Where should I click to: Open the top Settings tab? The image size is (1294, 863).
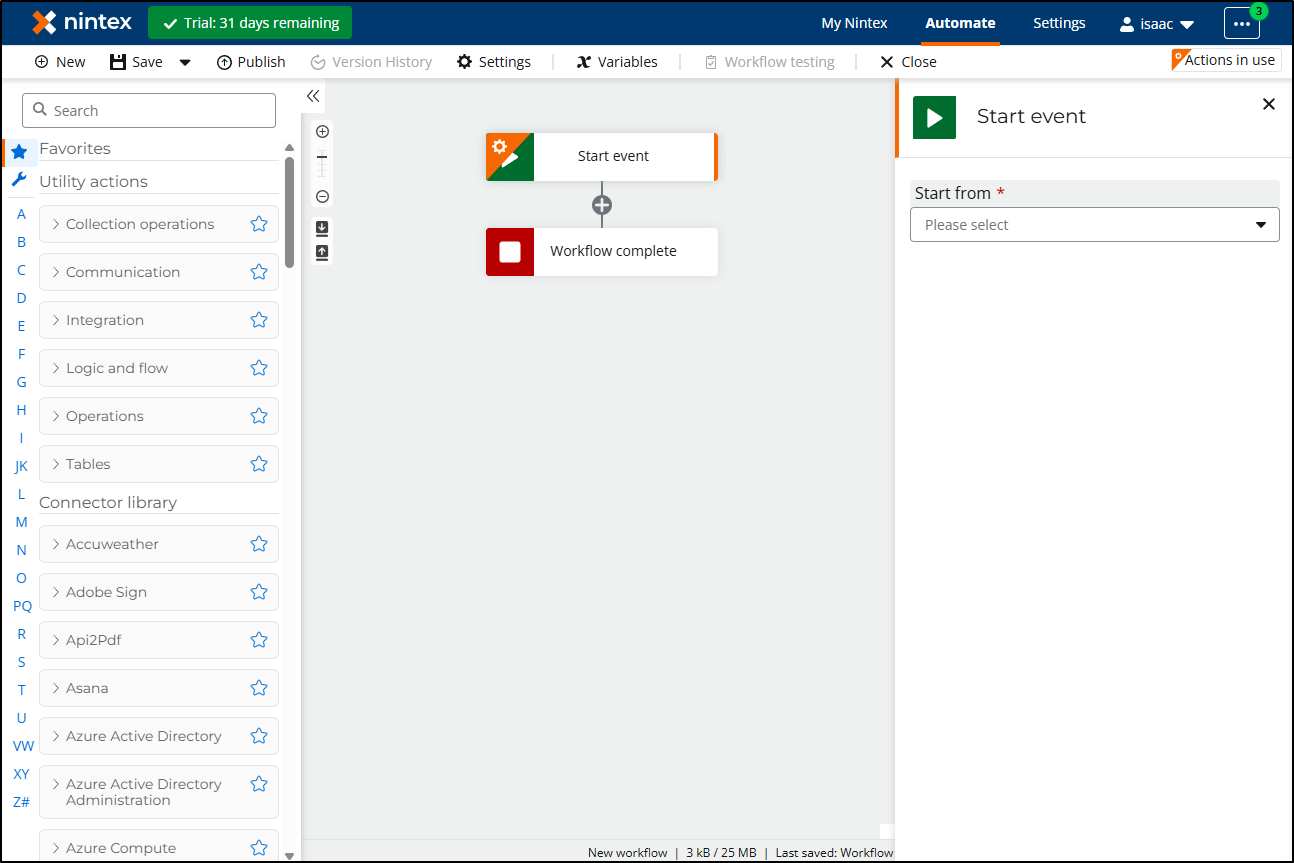point(1059,23)
